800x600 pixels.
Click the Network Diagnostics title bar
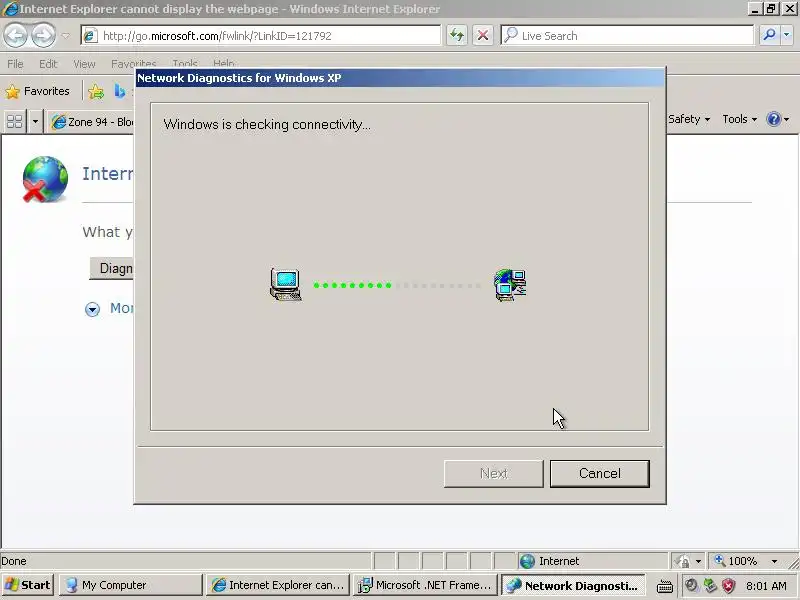[x=400, y=78]
